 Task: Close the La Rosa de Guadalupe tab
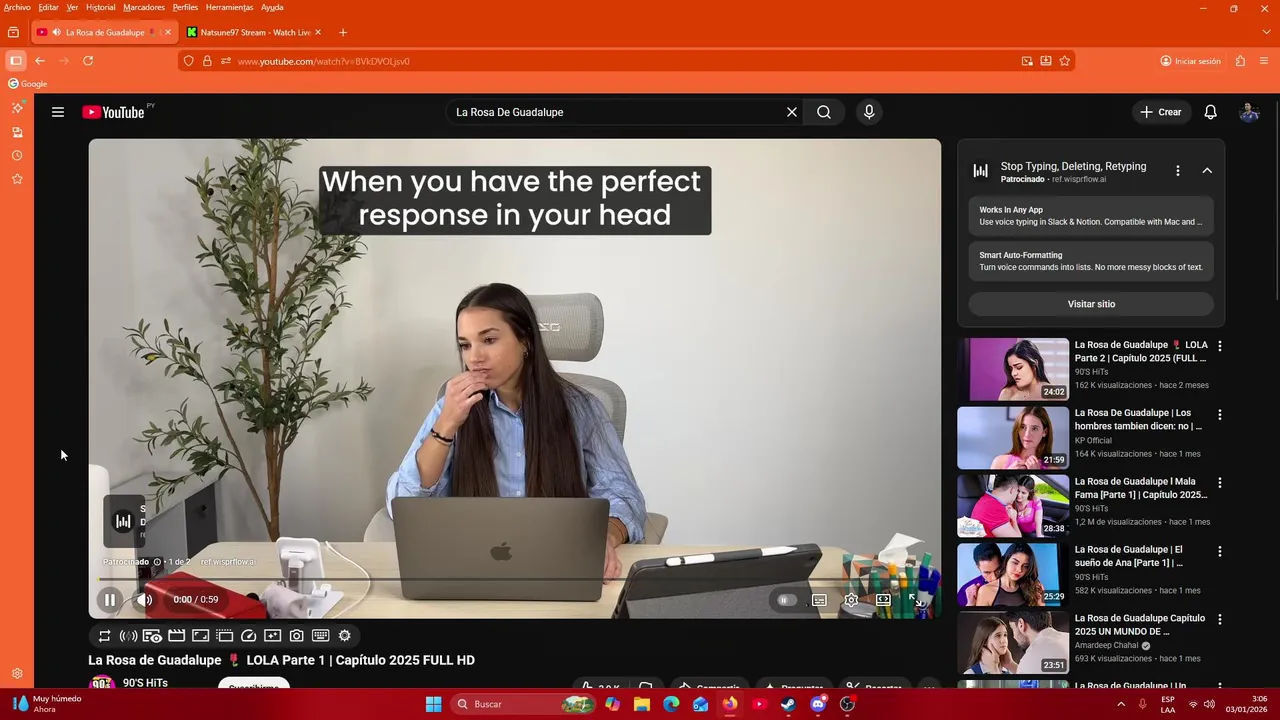(x=167, y=32)
